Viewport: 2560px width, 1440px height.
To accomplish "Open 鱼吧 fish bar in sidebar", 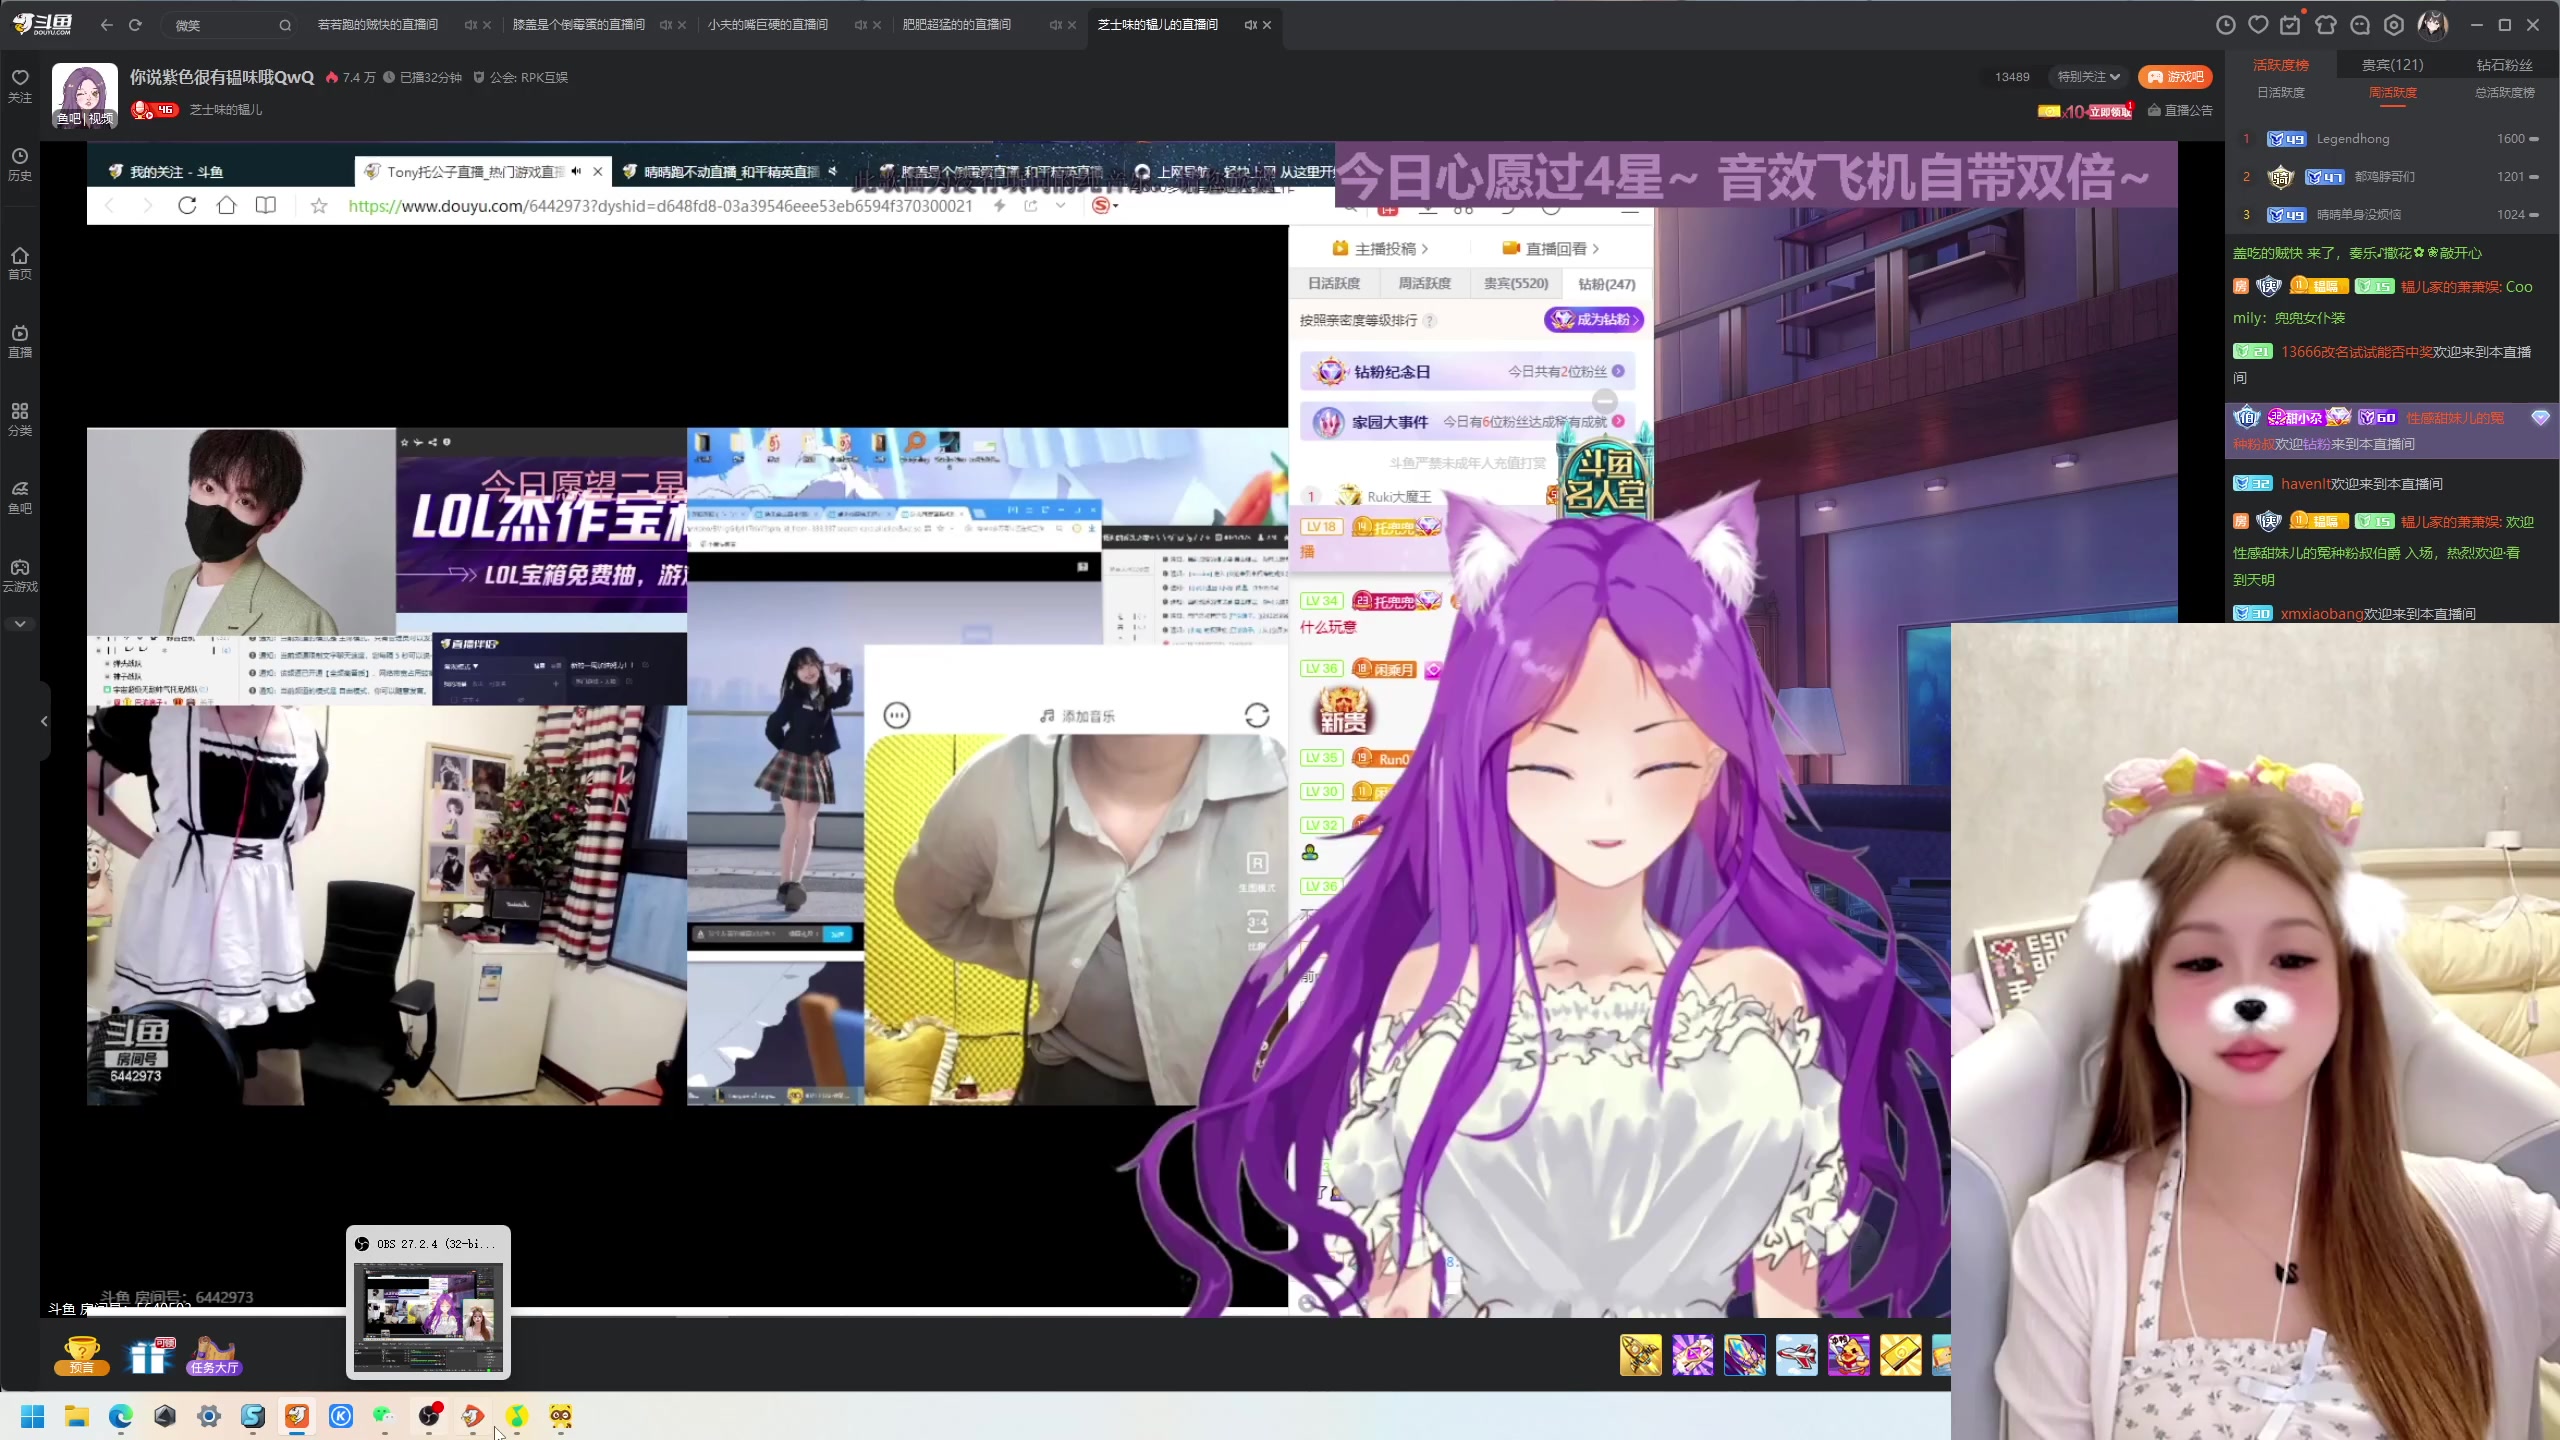I will pyautogui.click(x=20, y=497).
